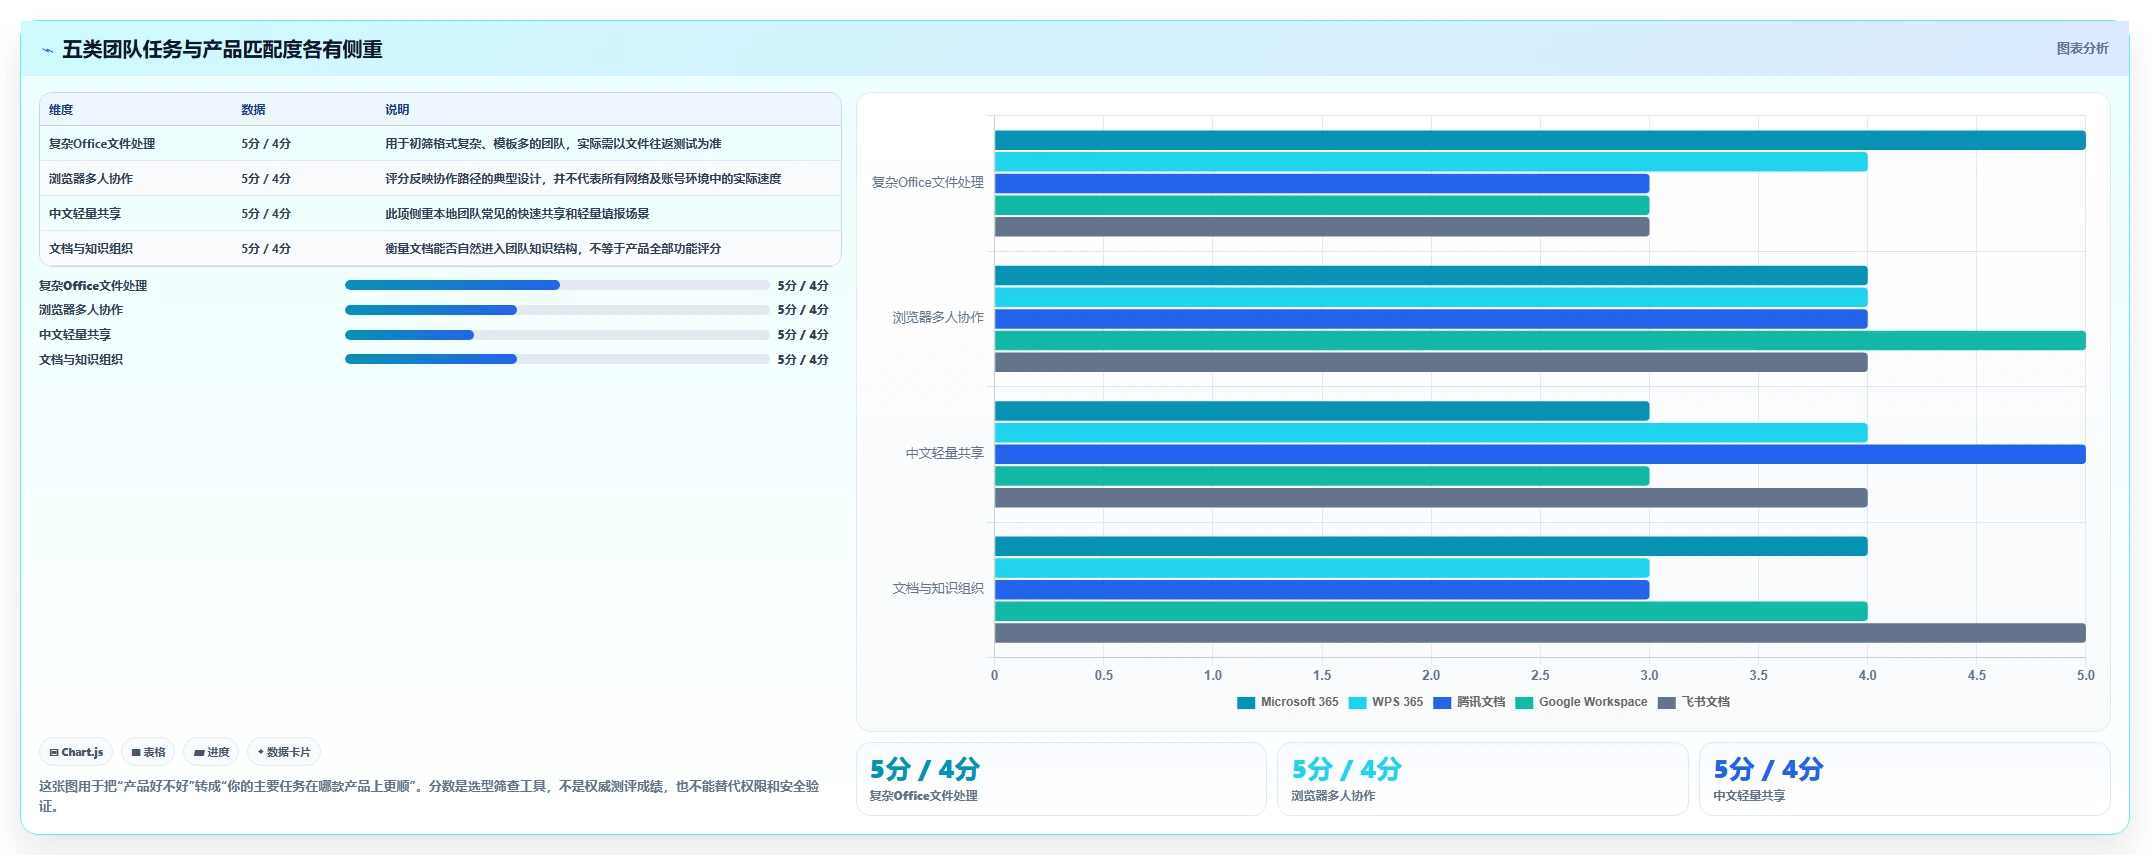
Task: Click chart axis label 浏览器多人协作
Action: [x=938, y=318]
